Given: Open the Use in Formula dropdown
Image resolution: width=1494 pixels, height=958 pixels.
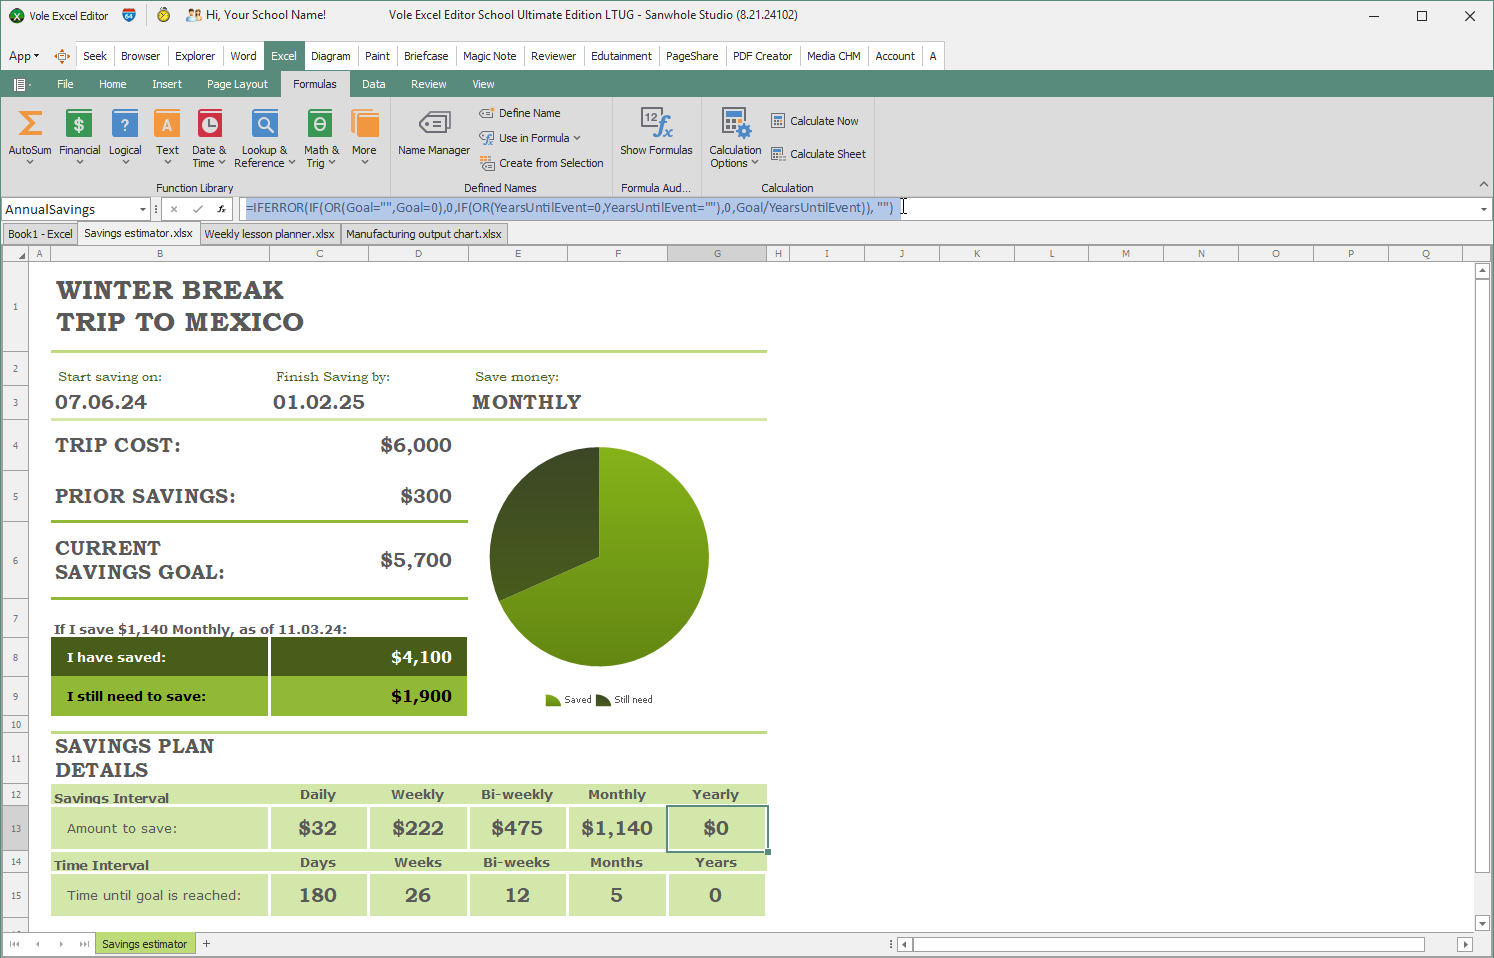Looking at the screenshot, I should [530, 138].
